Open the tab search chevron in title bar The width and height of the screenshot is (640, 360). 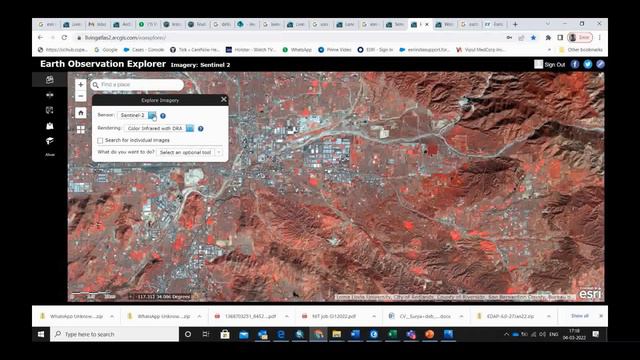pos(548,24)
